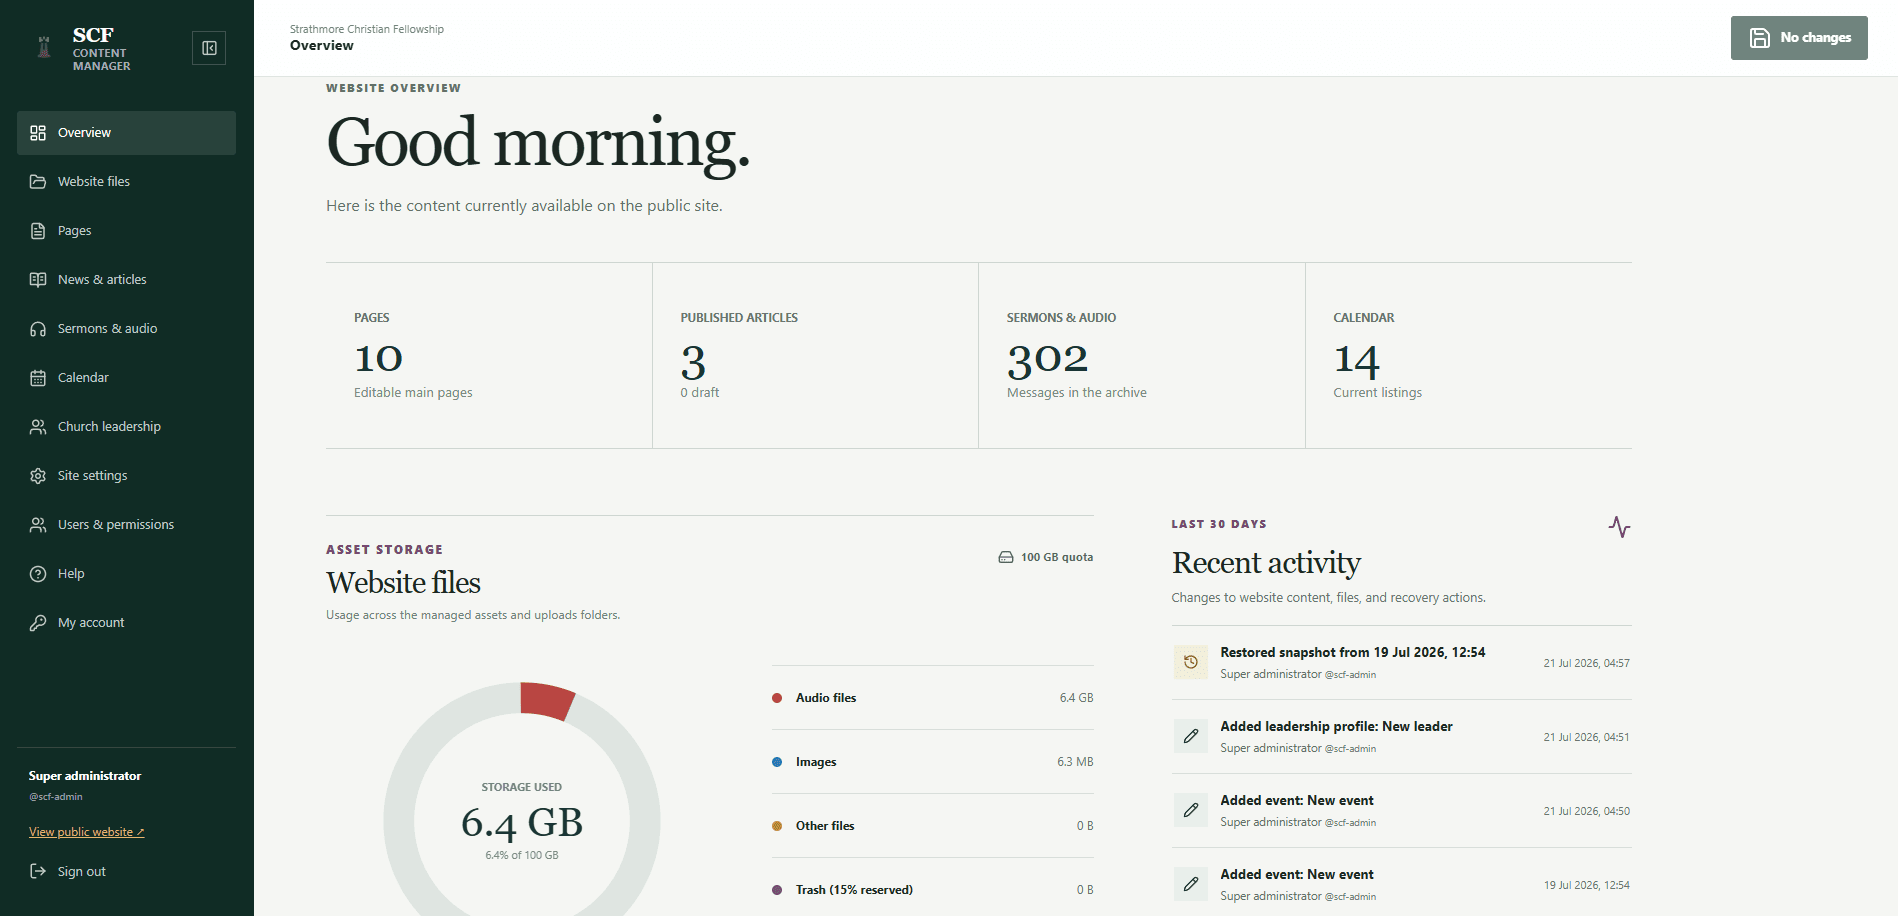Click the Site settings gear icon
This screenshot has width=1898, height=916.
click(x=38, y=476)
